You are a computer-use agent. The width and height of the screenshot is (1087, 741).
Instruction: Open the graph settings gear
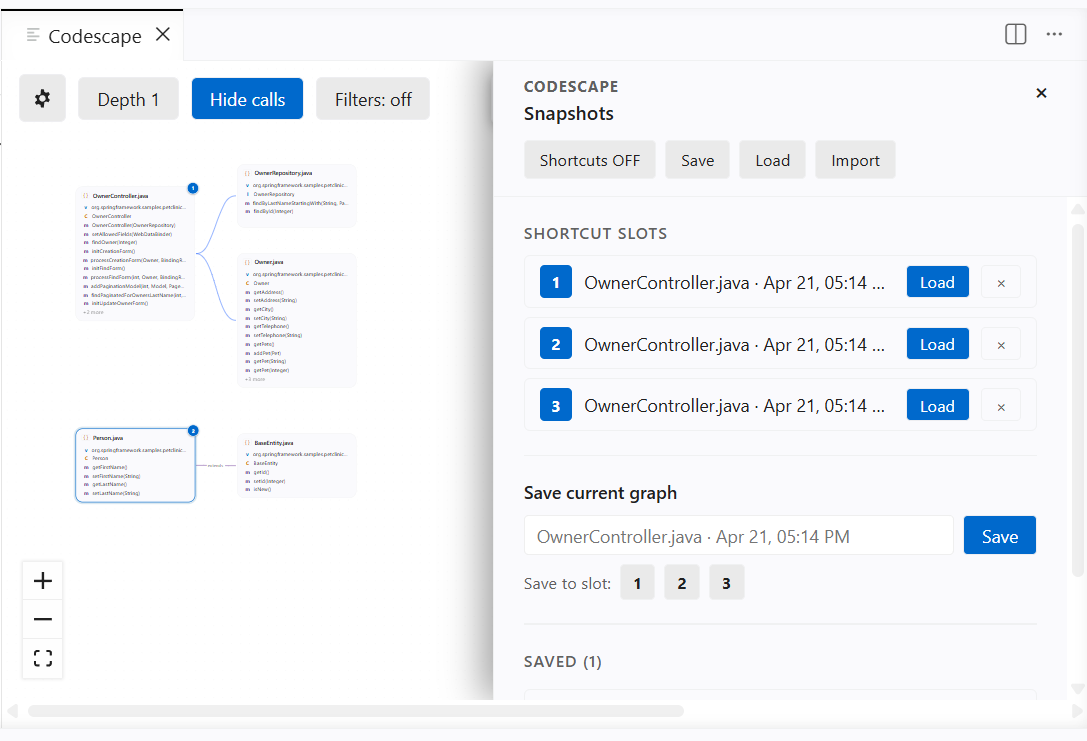click(42, 98)
